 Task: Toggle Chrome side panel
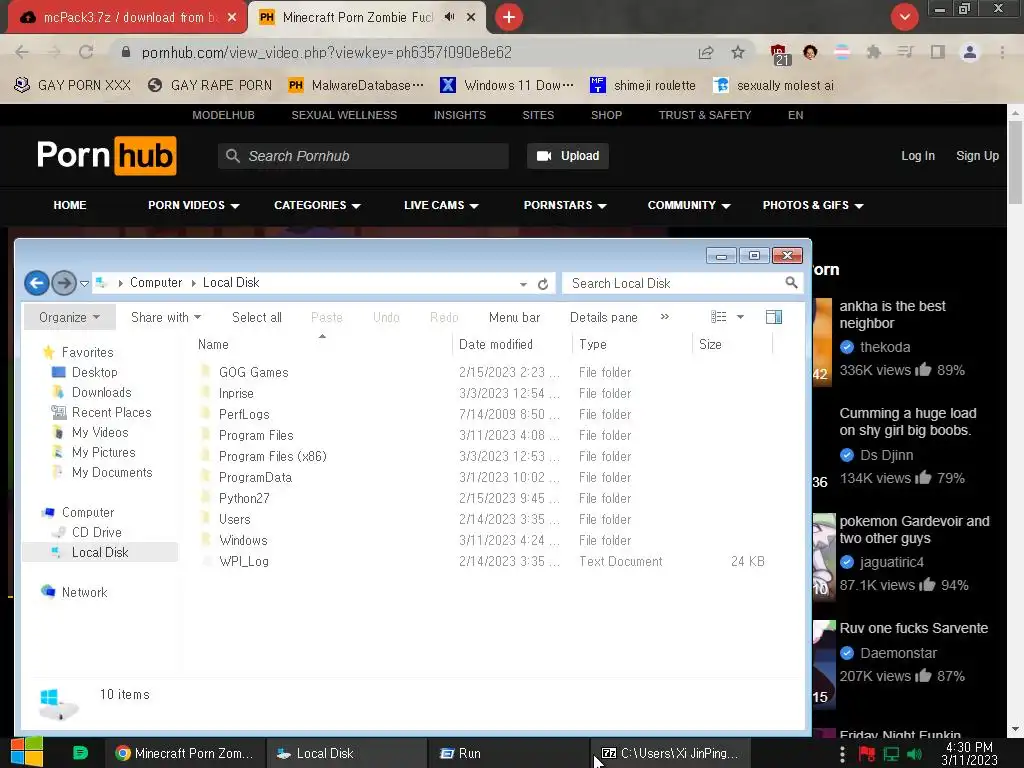[938, 52]
